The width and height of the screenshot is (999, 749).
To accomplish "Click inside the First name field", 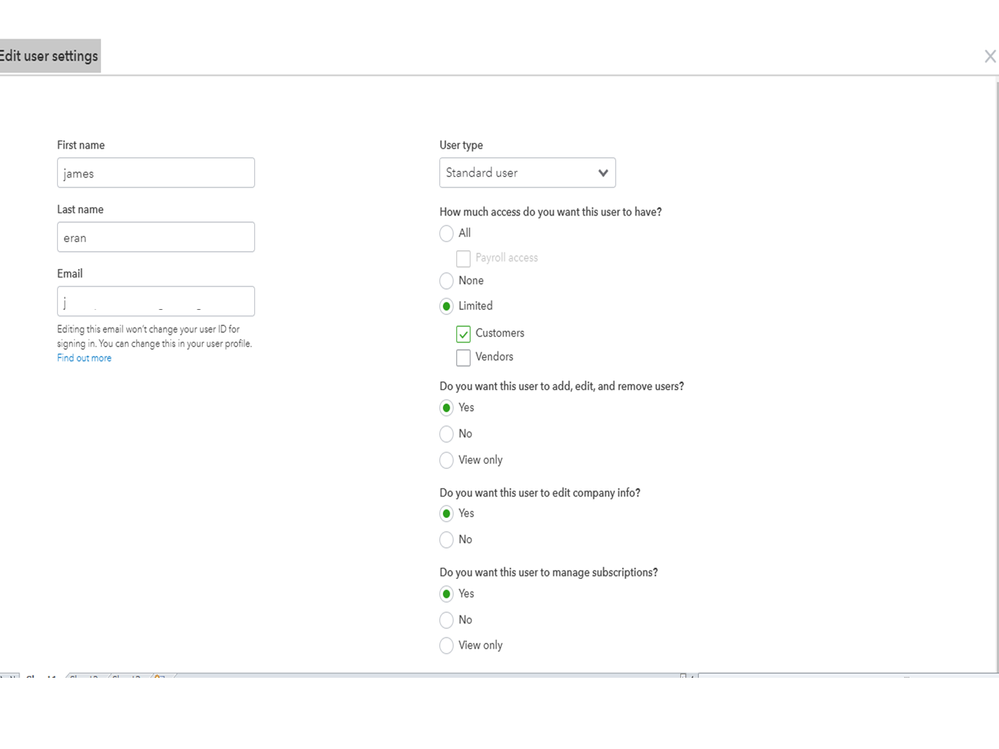I will point(155,172).
